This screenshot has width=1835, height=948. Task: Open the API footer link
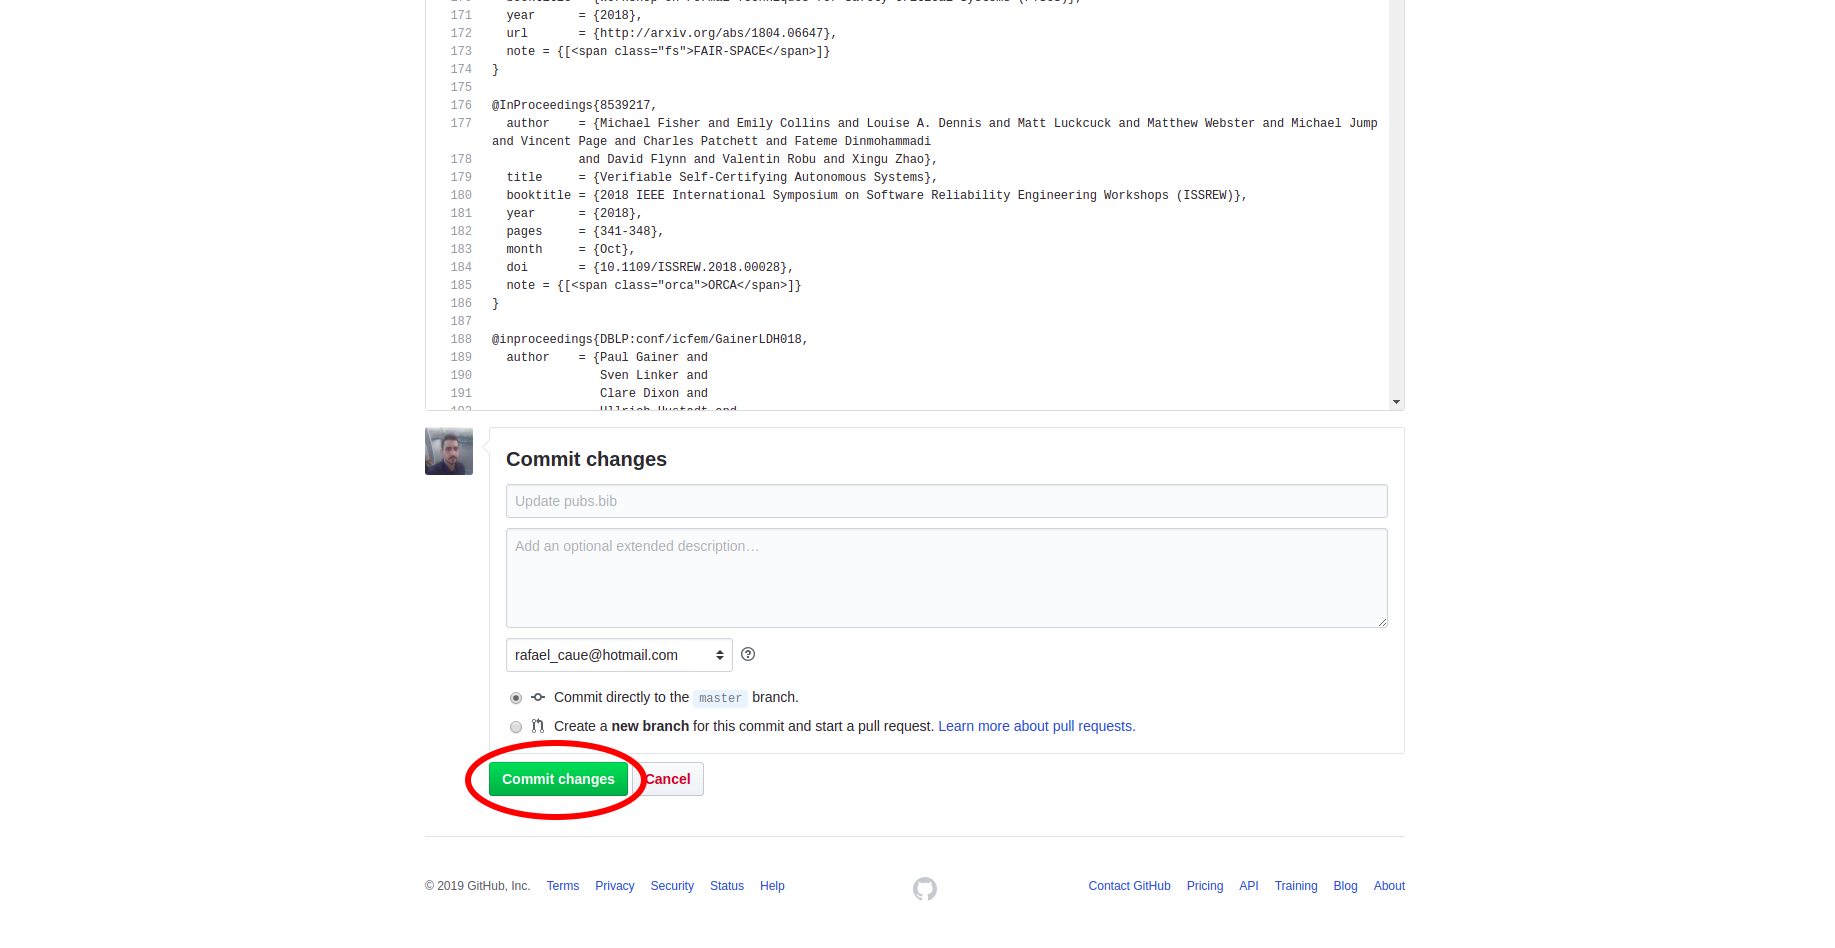point(1248,886)
